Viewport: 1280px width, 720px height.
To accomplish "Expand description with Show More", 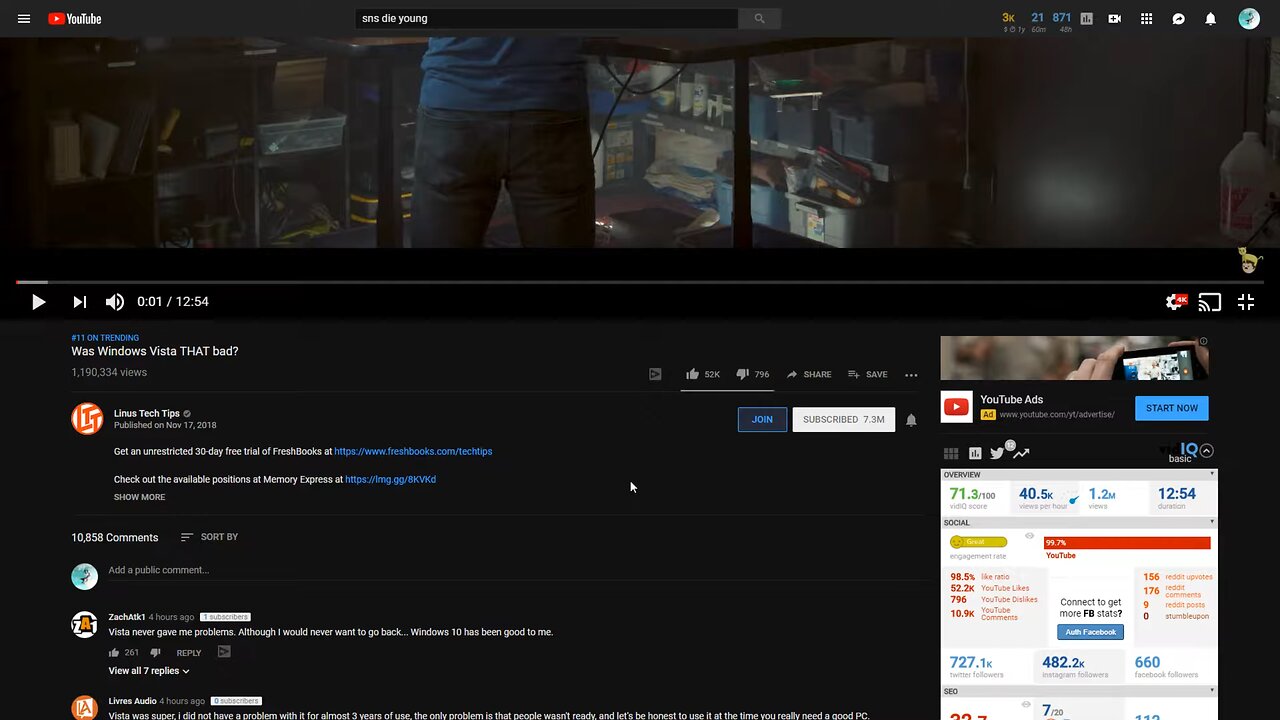I will pyautogui.click(x=140, y=497).
